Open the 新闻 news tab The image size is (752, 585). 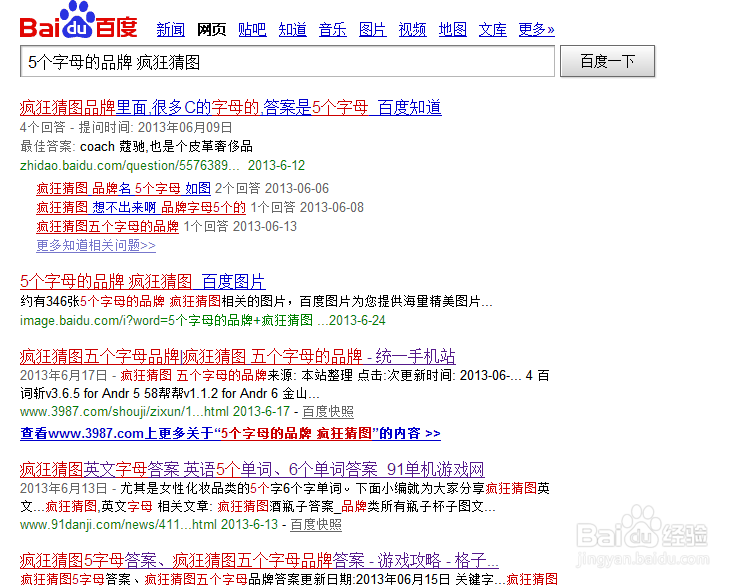[x=171, y=30]
